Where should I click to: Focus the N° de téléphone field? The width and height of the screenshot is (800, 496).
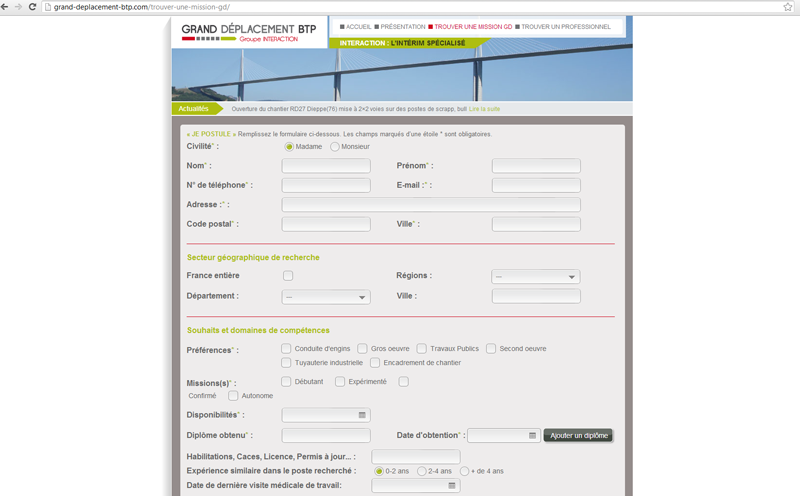pos(326,185)
